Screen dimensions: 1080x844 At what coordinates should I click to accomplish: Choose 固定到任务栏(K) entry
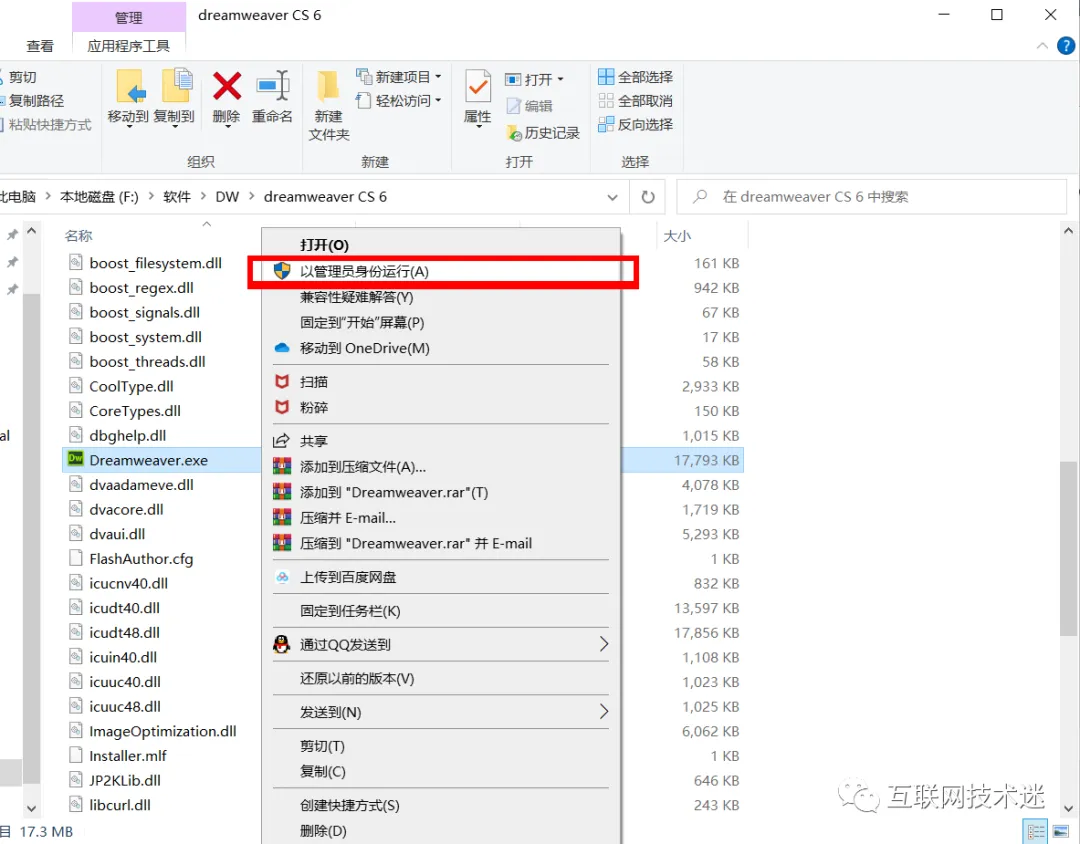coord(441,611)
